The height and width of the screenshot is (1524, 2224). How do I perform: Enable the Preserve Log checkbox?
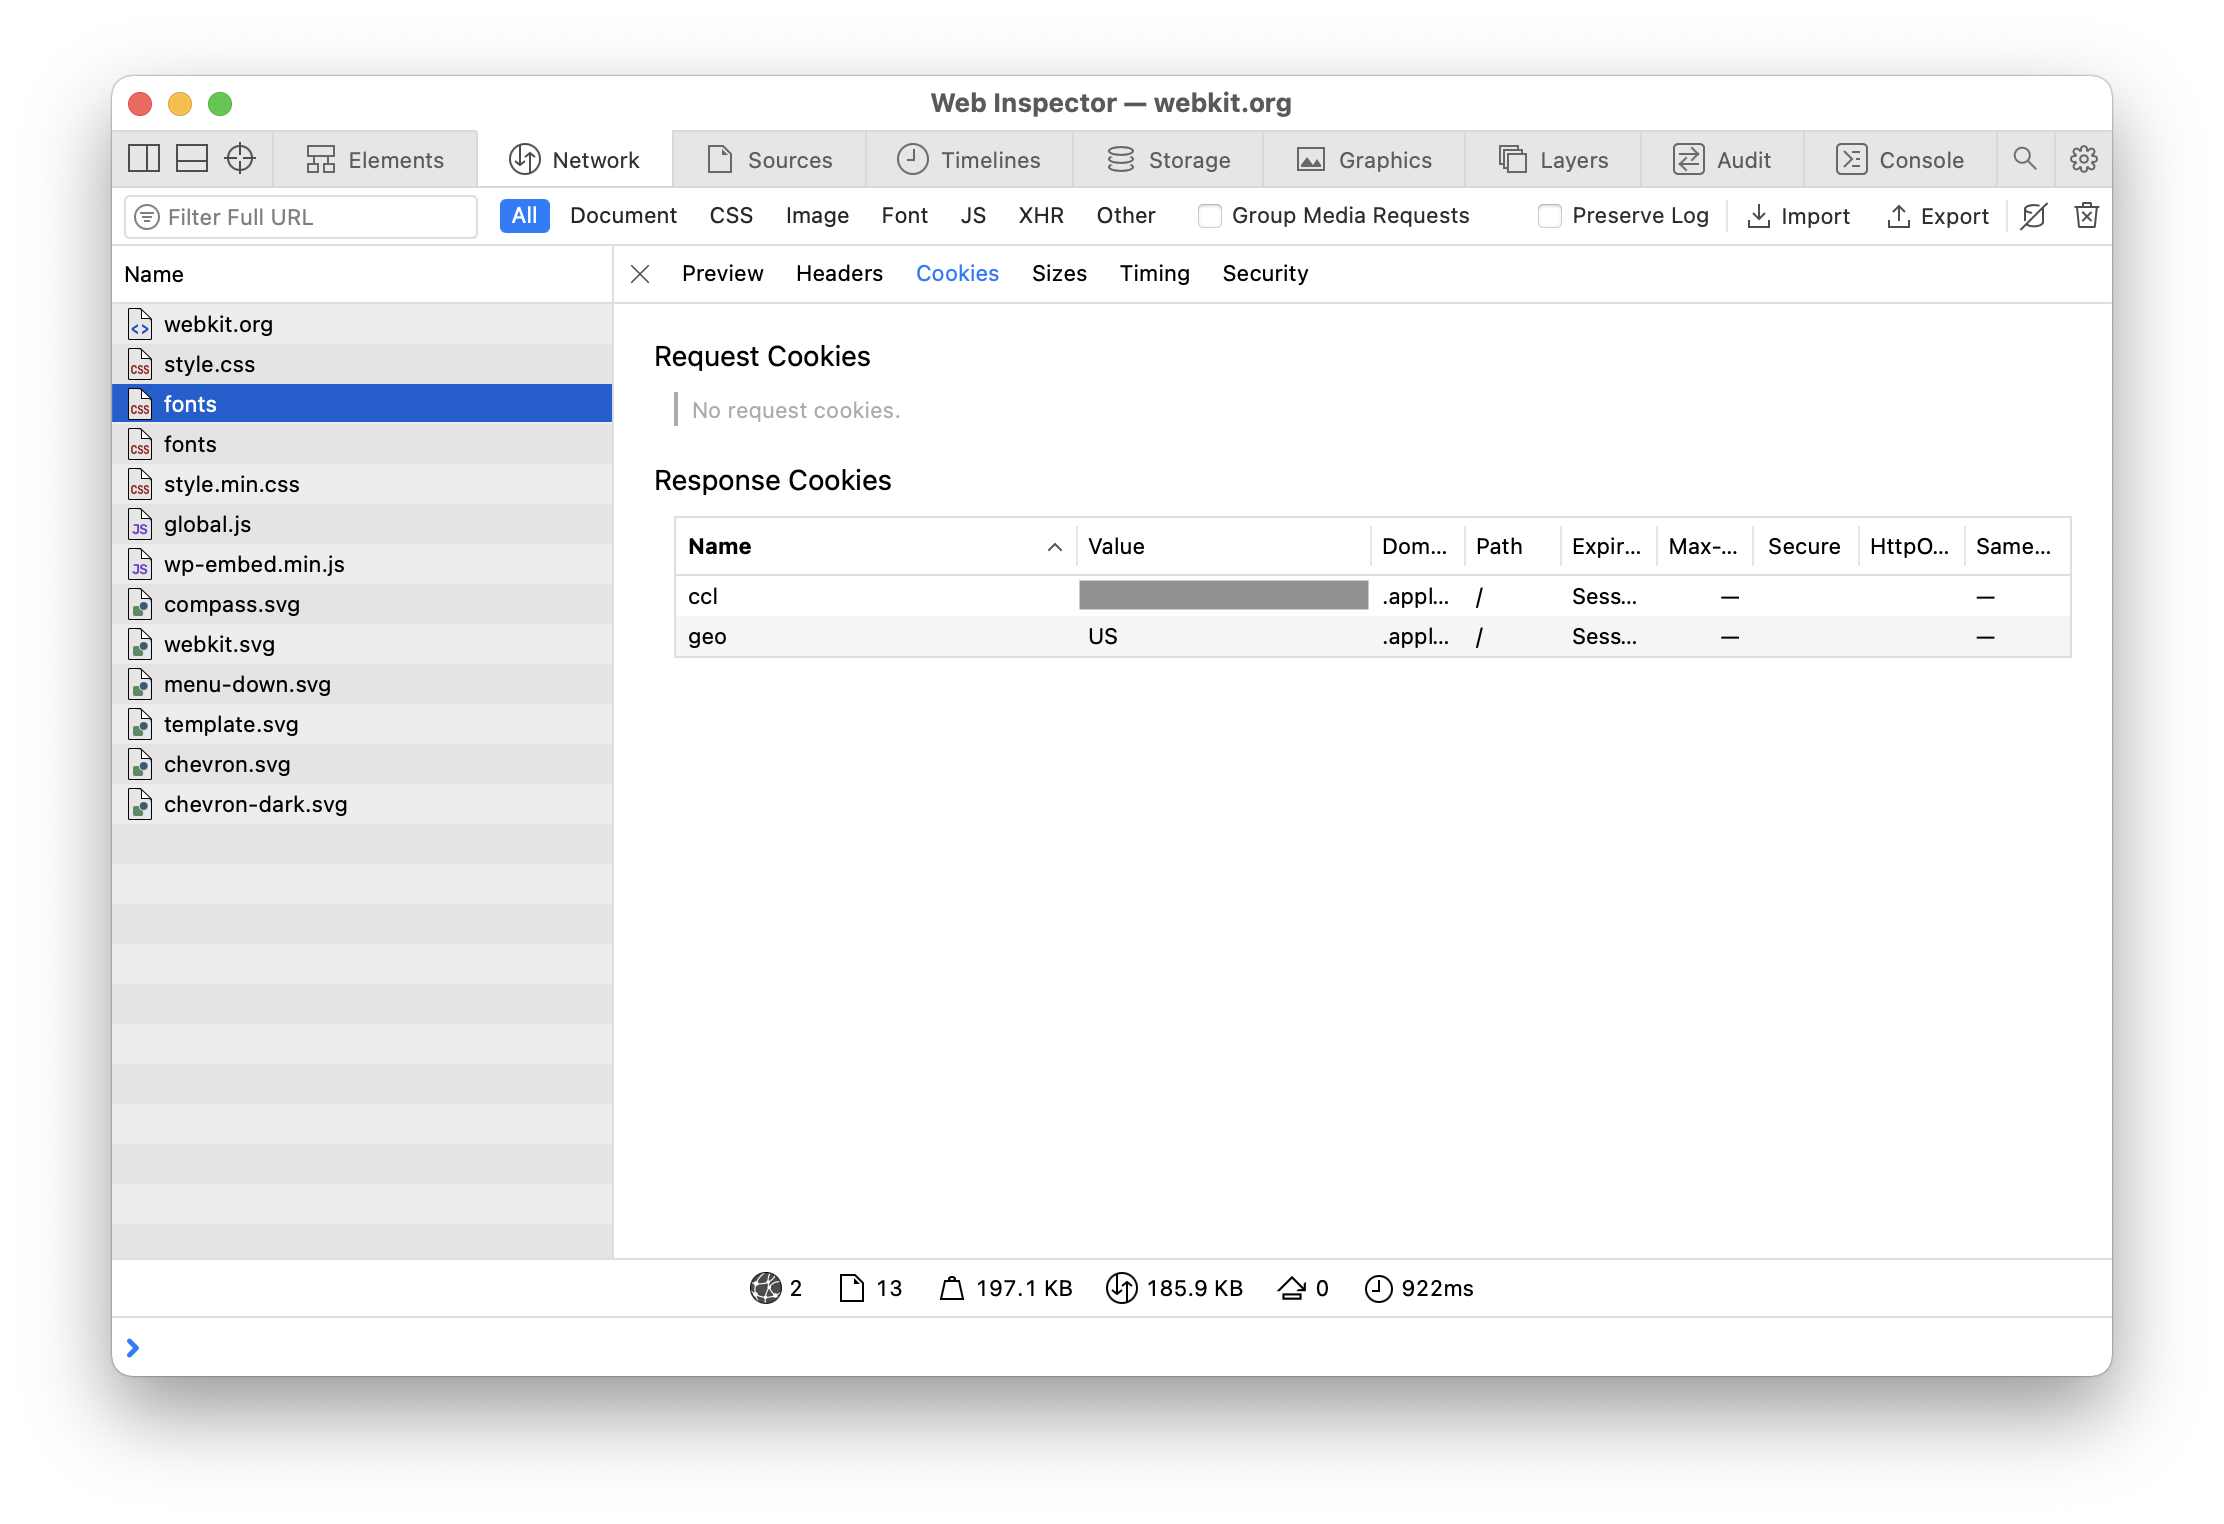(x=1550, y=216)
